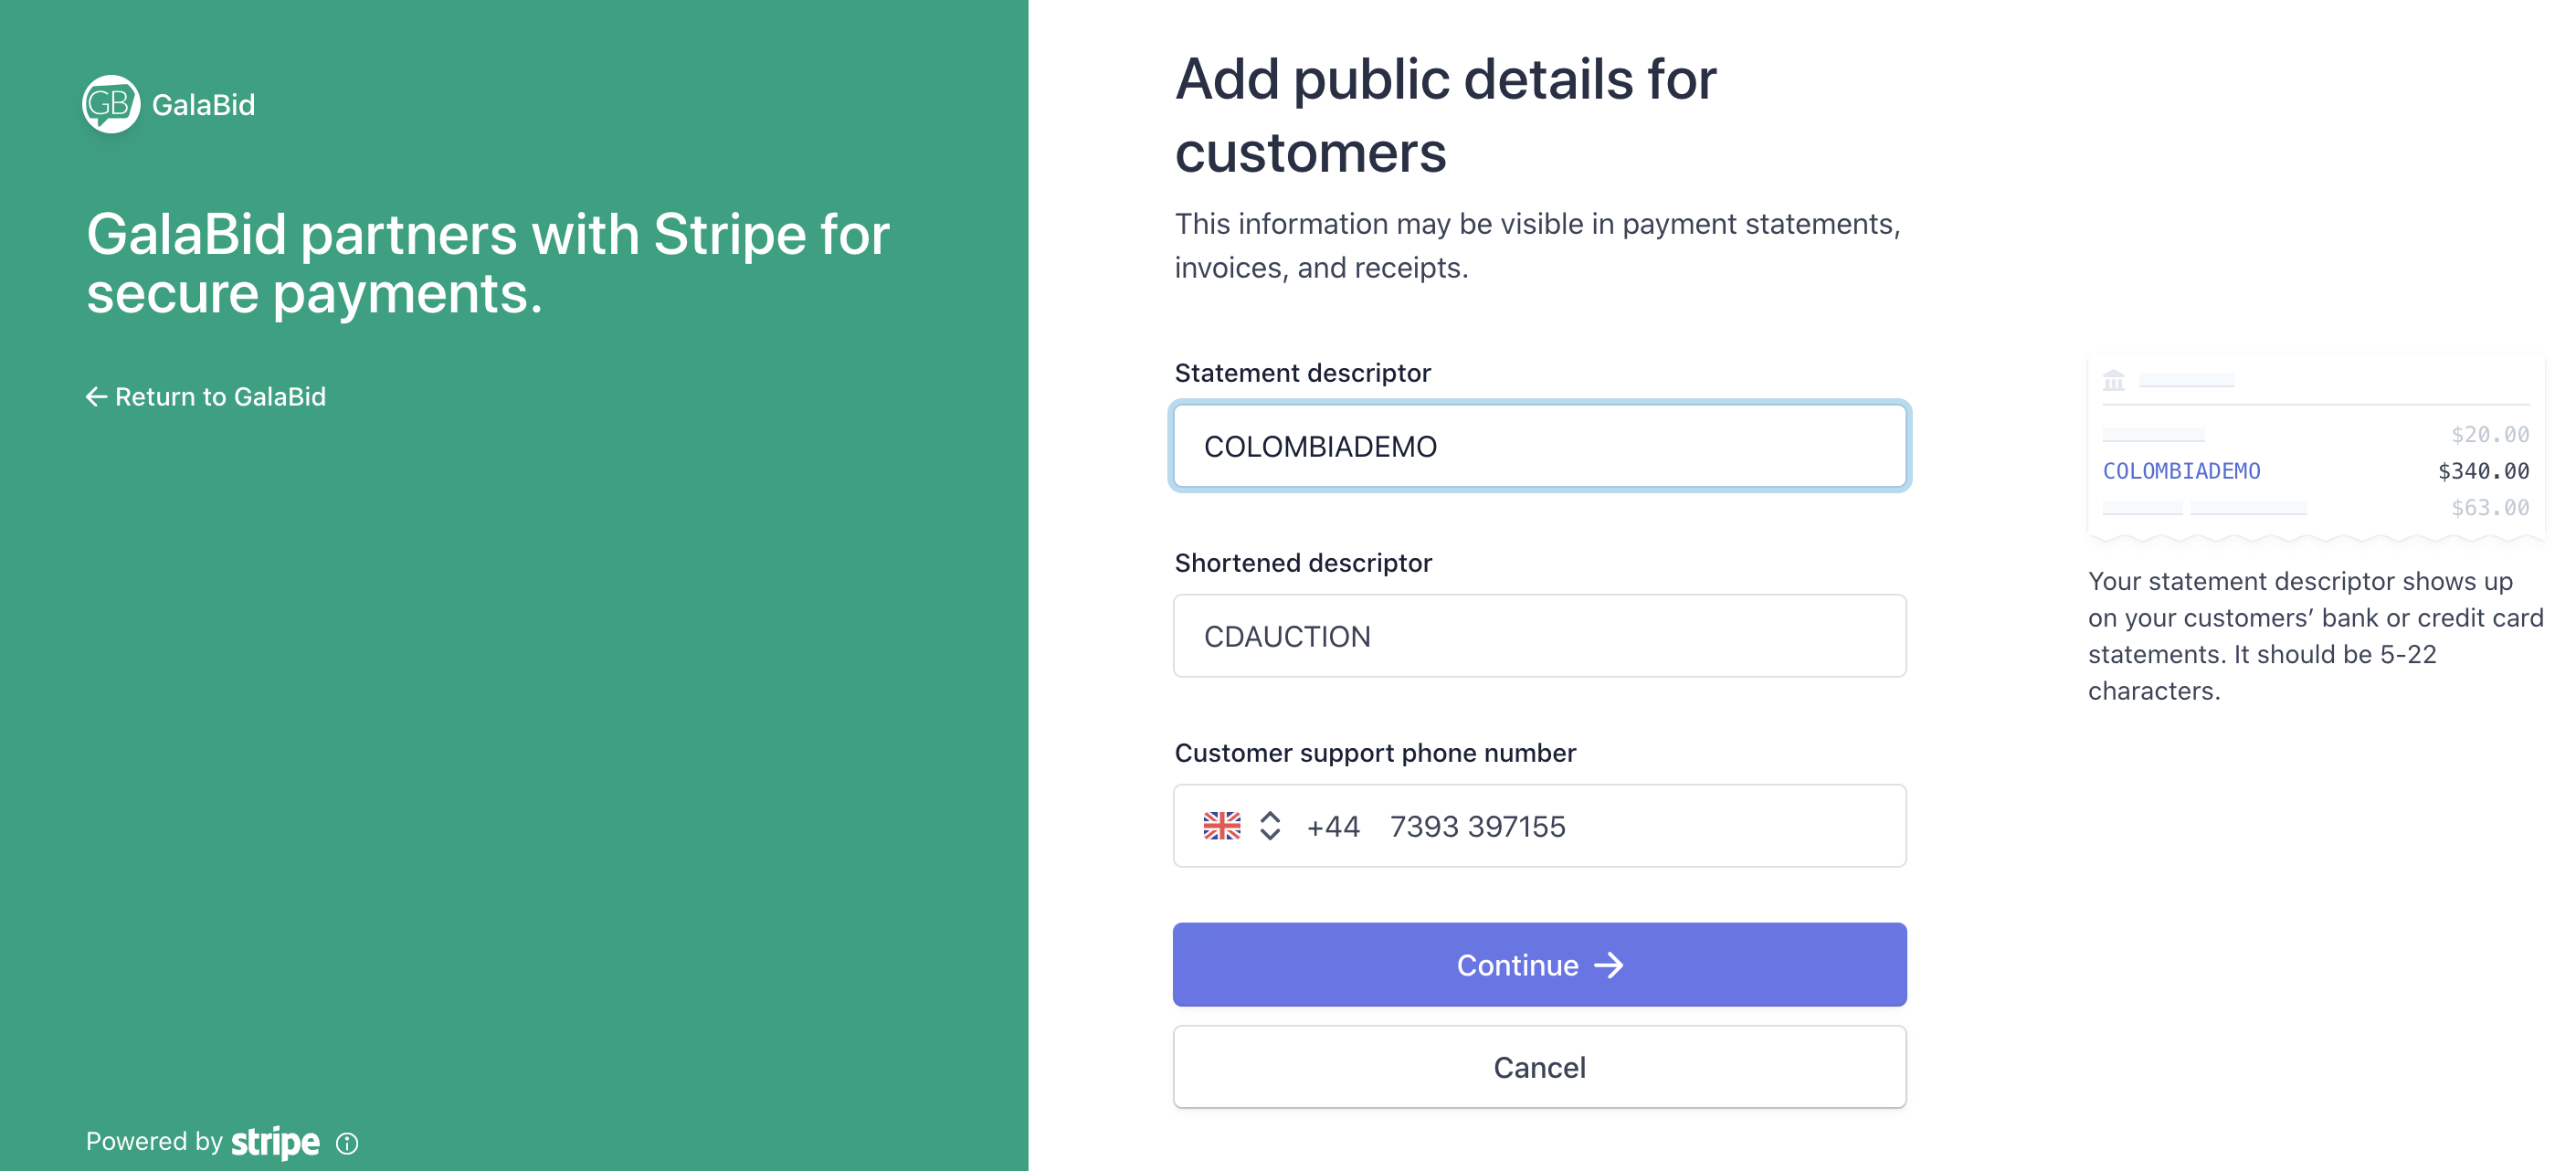Cancel the public details form
This screenshot has width=2576, height=1171.
click(x=1538, y=1067)
